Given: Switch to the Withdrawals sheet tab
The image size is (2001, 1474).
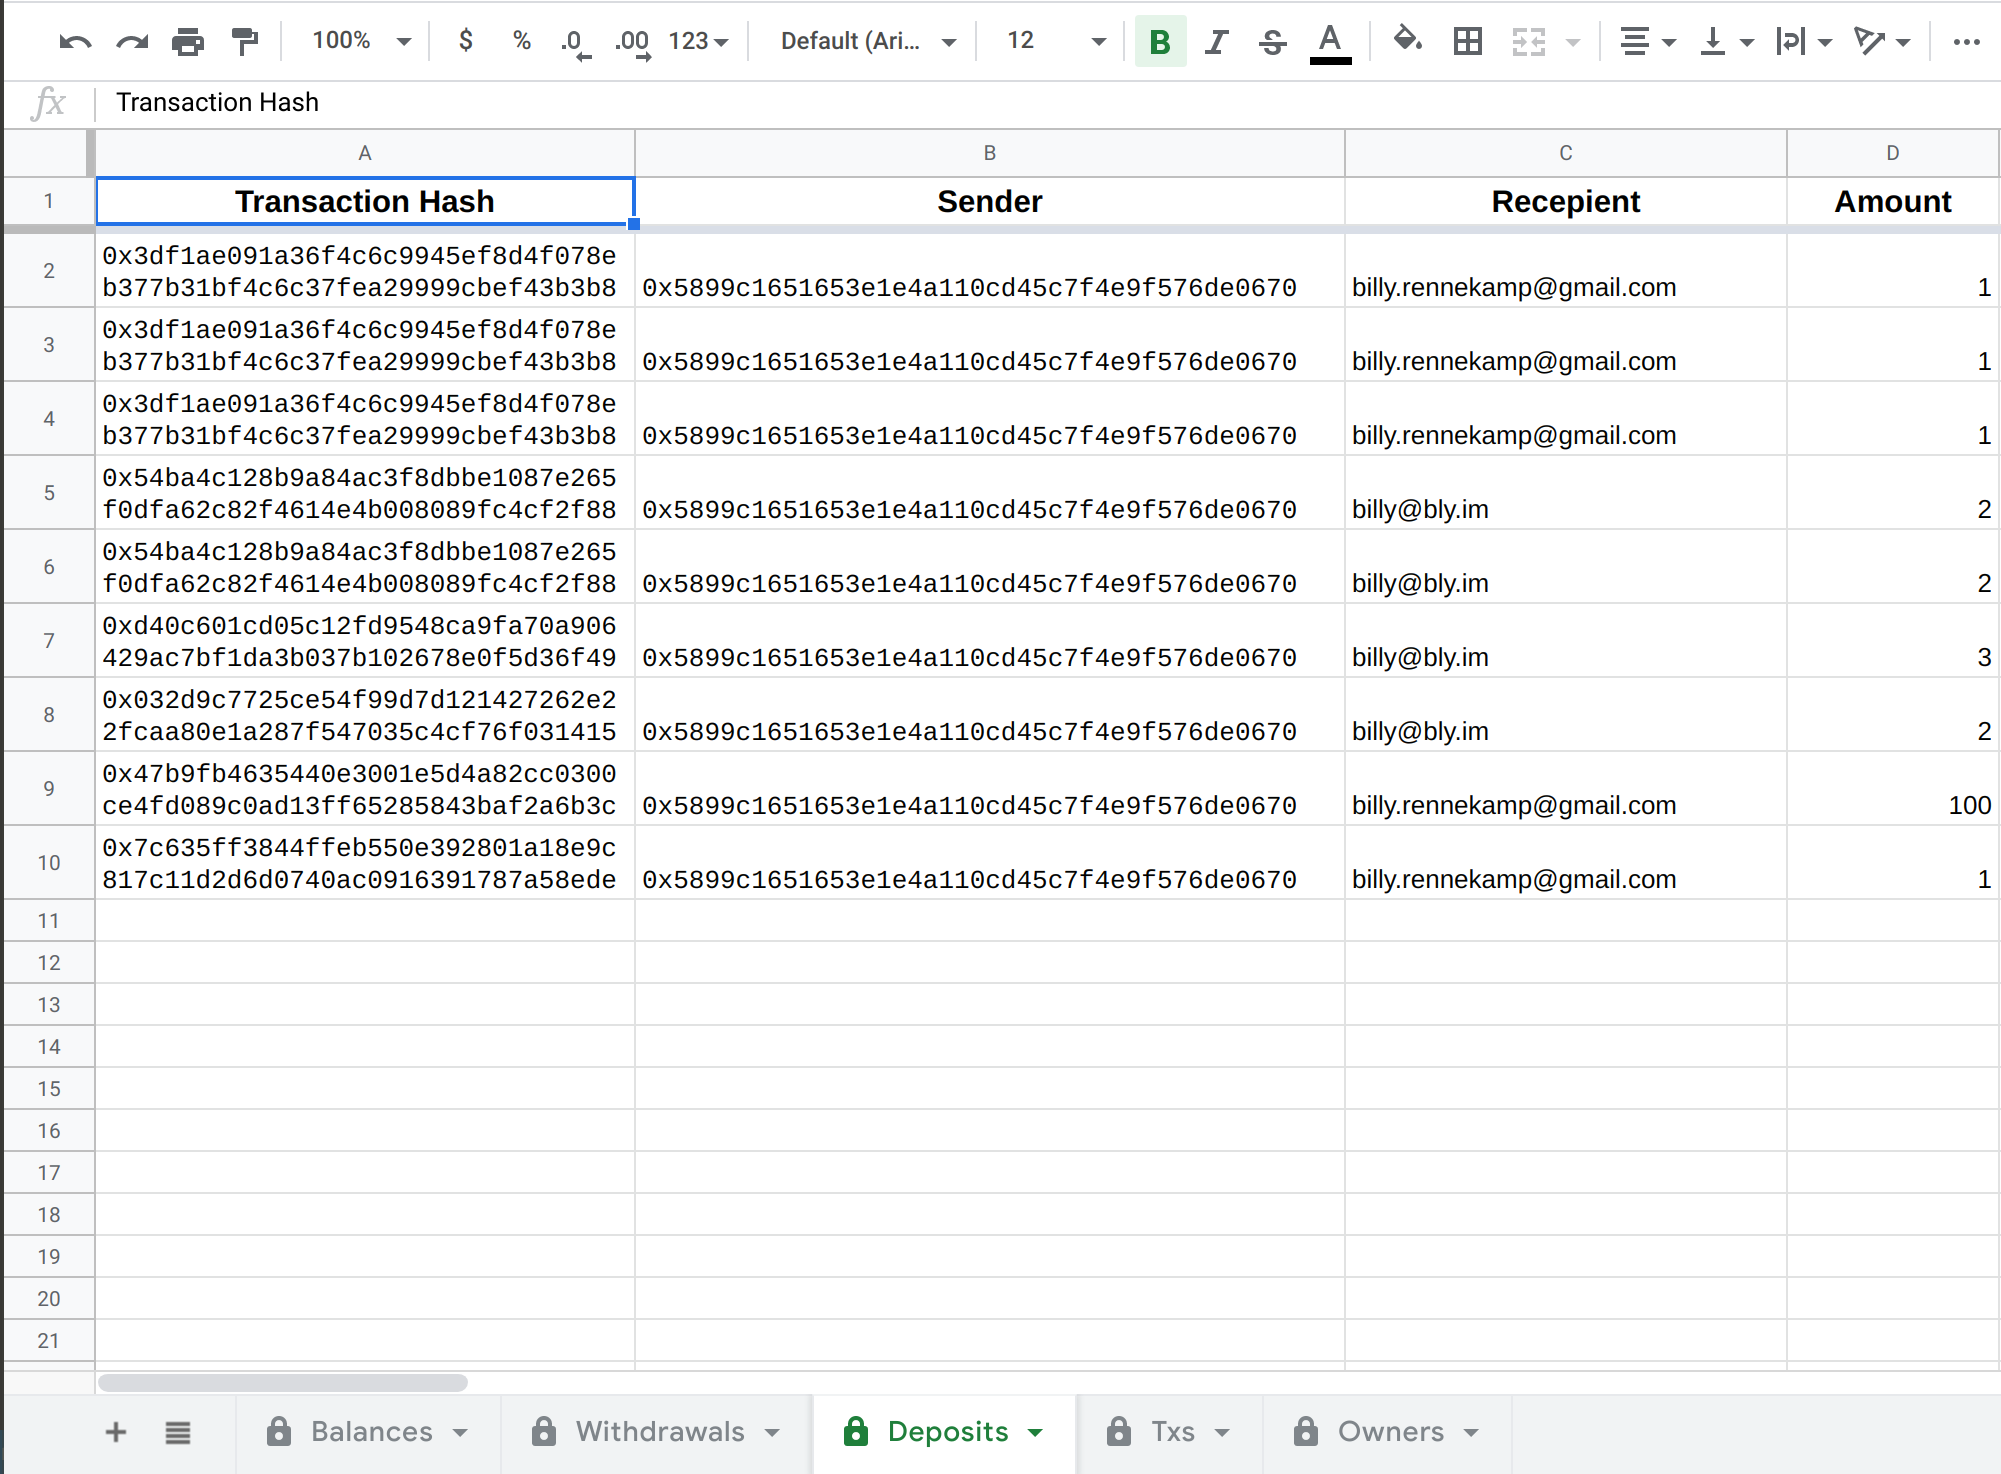Looking at the screenshot, I should point(659,1432).
